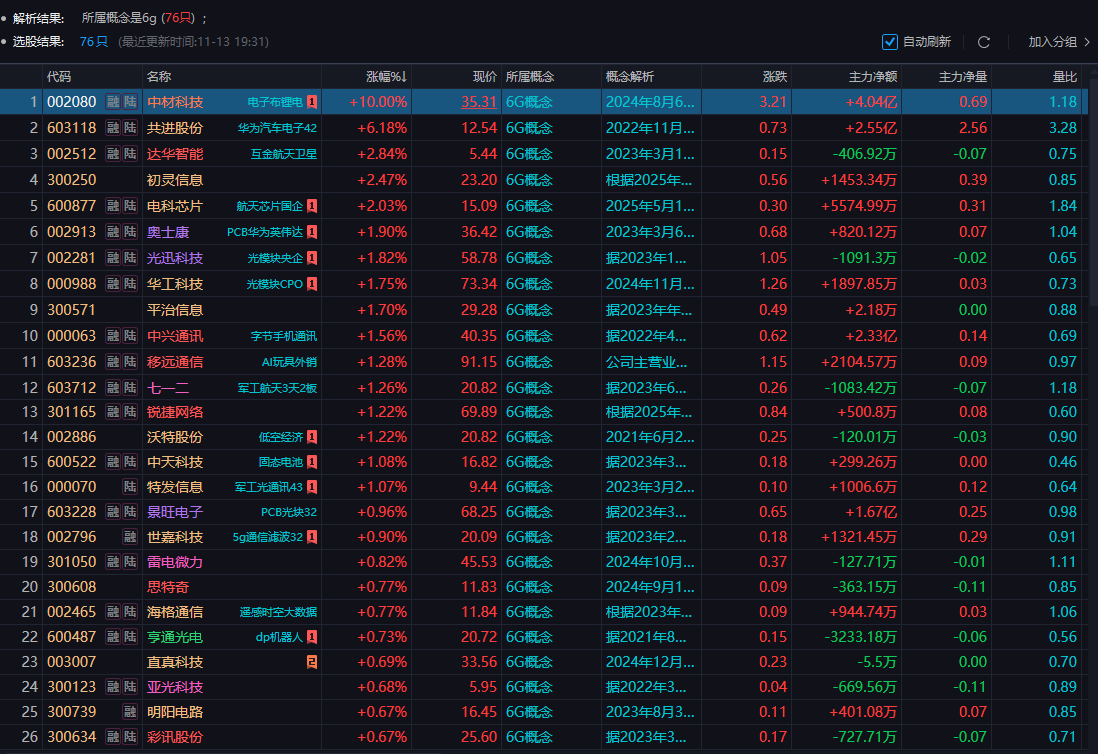Click red badge icon on 华工科技 row
Screen dimensions: 1098x754
tap(312, 284)
